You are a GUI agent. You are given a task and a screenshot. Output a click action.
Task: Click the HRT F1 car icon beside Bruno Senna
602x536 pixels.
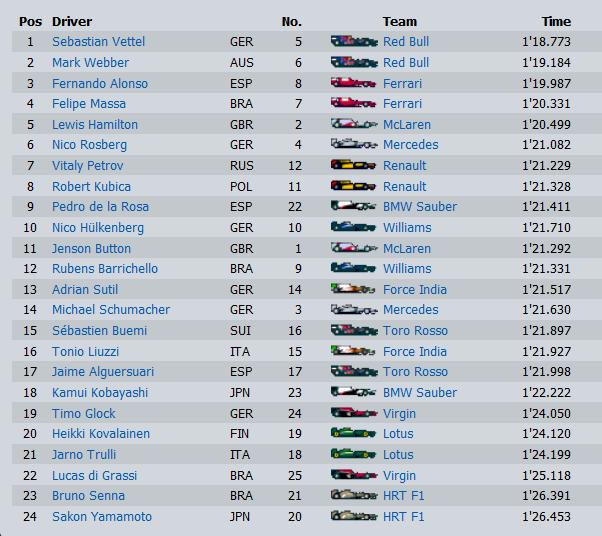[x=354, y=496]
